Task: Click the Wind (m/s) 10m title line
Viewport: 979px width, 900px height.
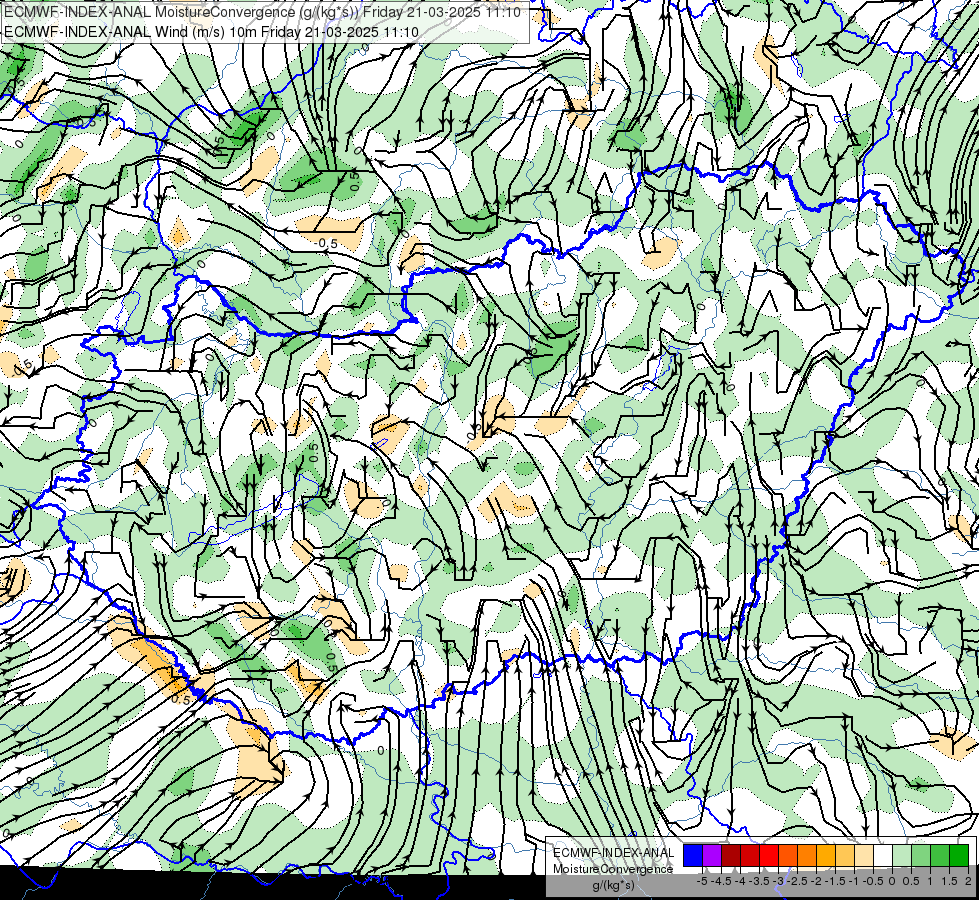Action: point(211,32)
